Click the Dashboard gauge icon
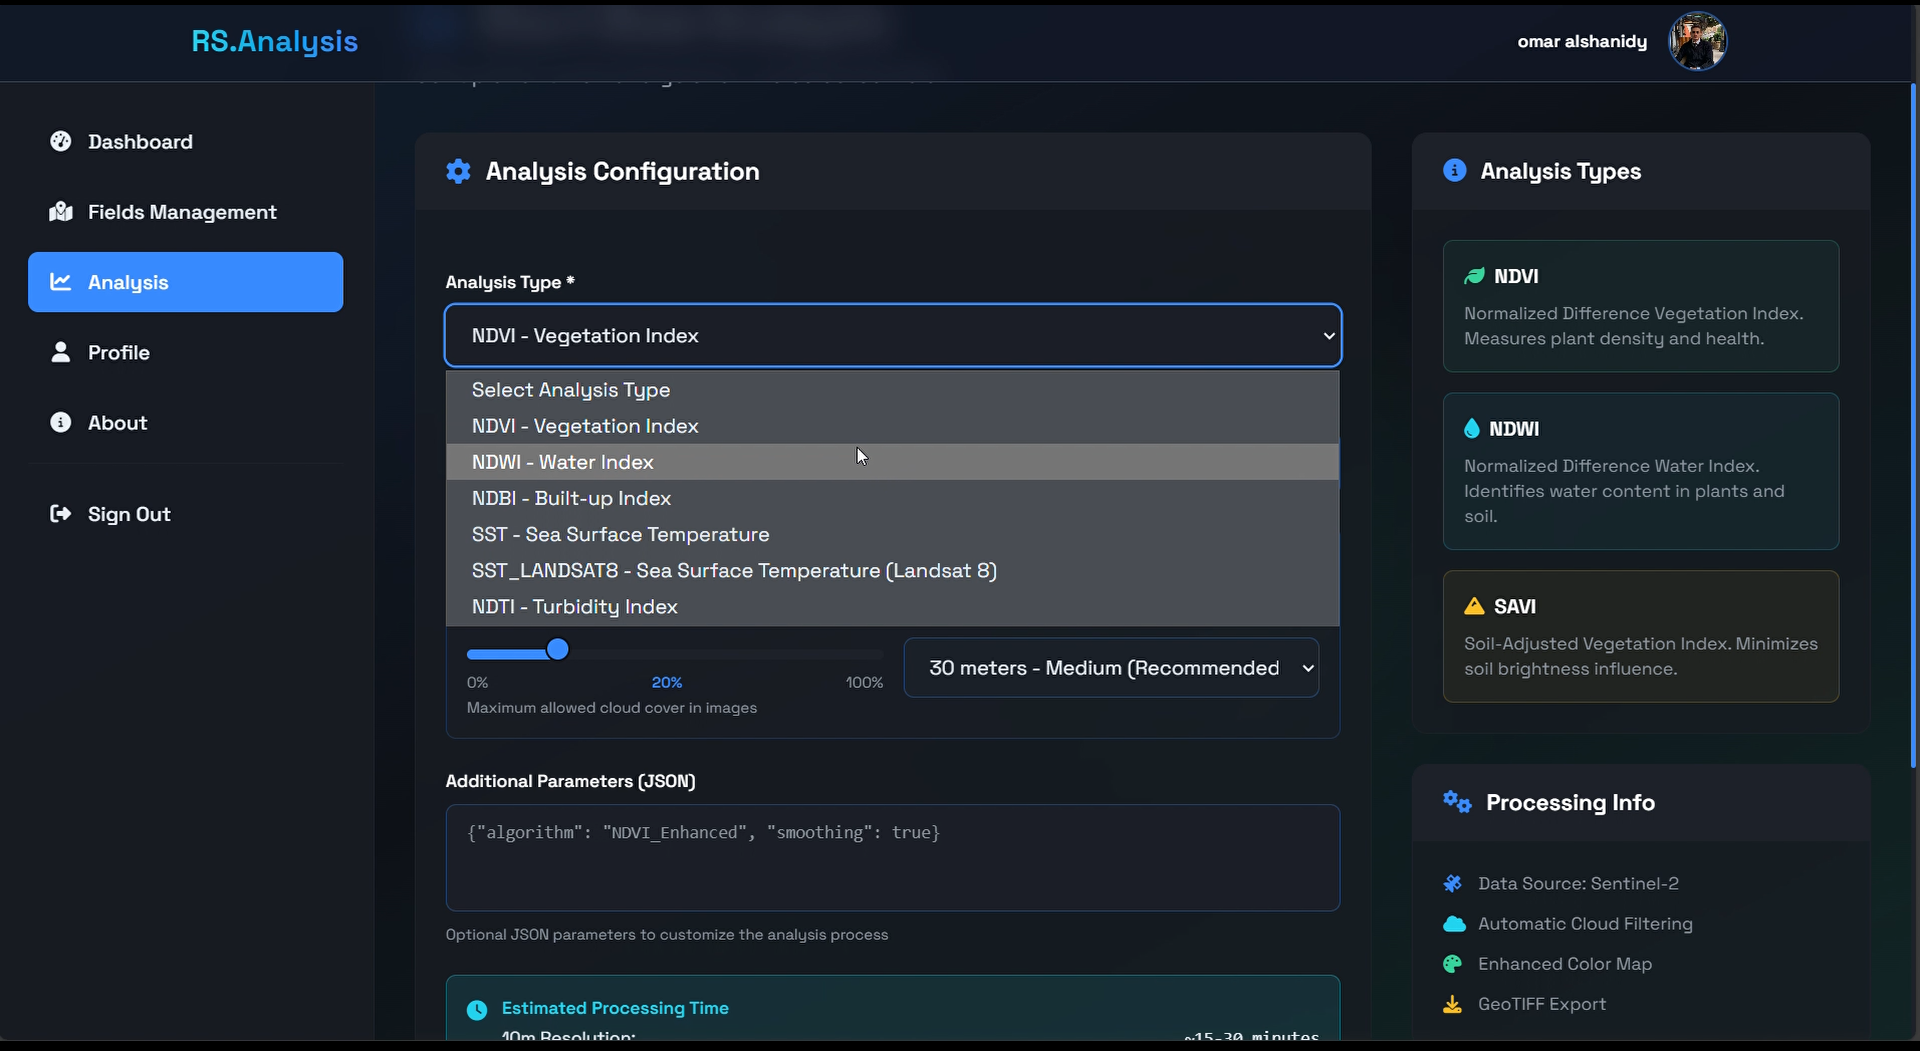The height and width of the screenshot is (1051, 1920). coord(61,141)
